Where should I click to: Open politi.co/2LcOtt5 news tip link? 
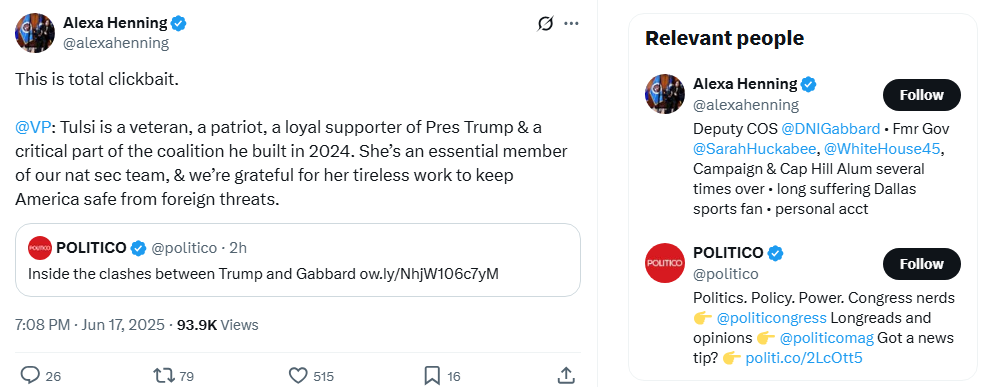(804, 358)
